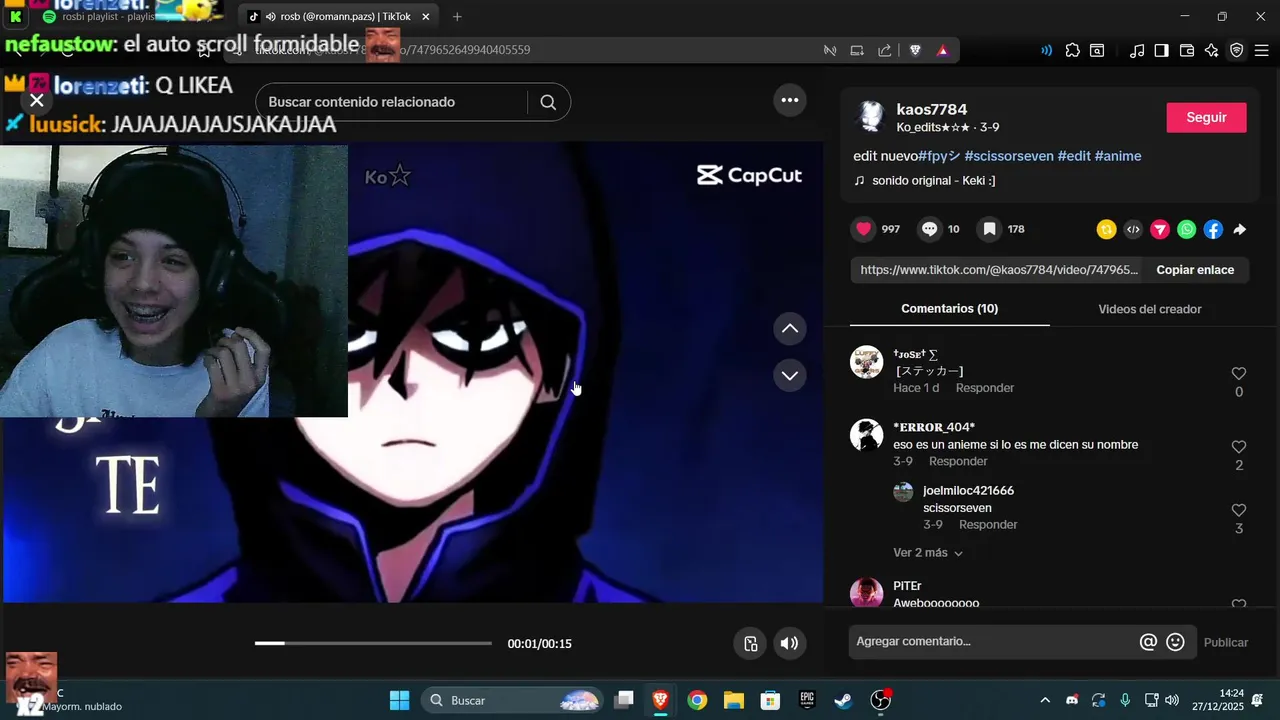
Task: Open the #scissorseven hashtag
Action: (x=1009, y=156)
